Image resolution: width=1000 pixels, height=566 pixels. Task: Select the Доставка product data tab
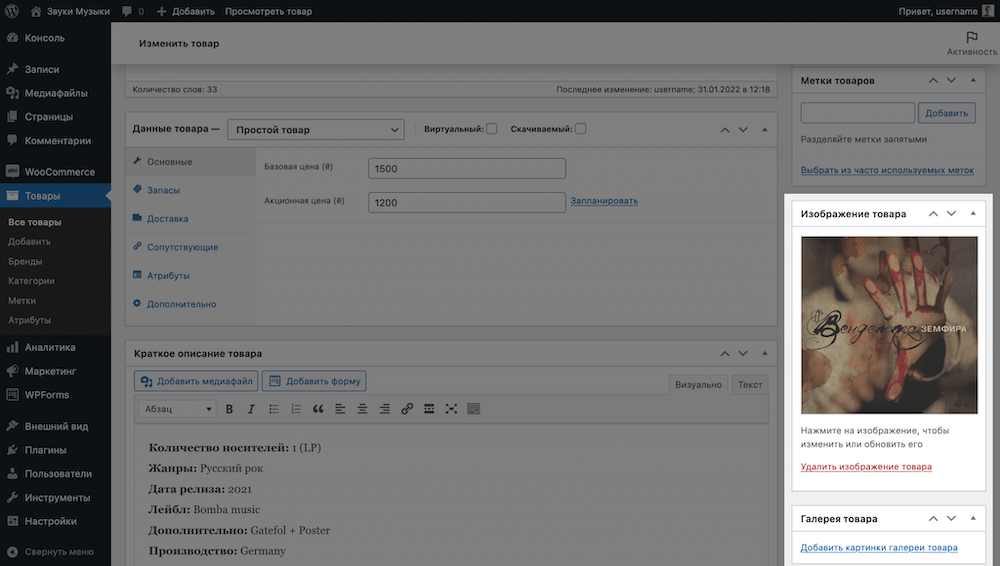coord(191,218)
